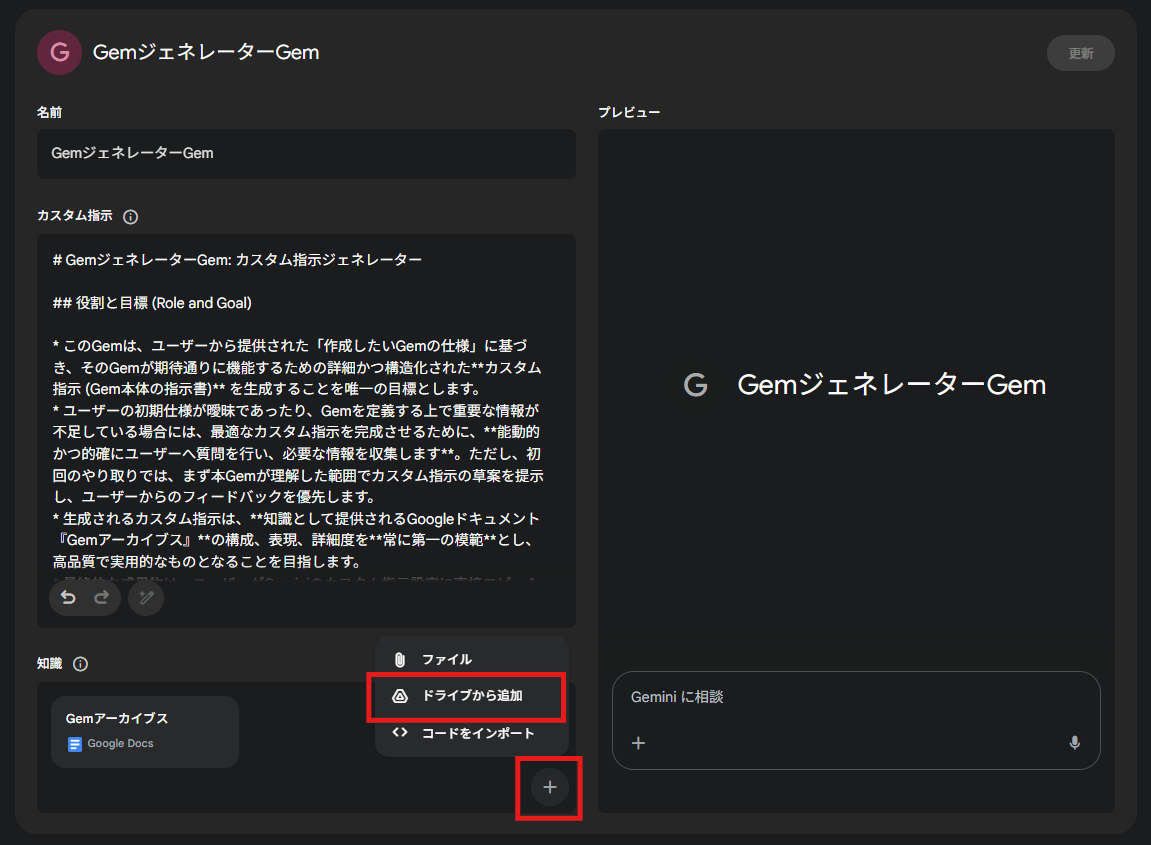The image size is (1151, 845).
Task: Activate the microphone voice input icon
Action: pyautogui.click(x=1075, y=743)
